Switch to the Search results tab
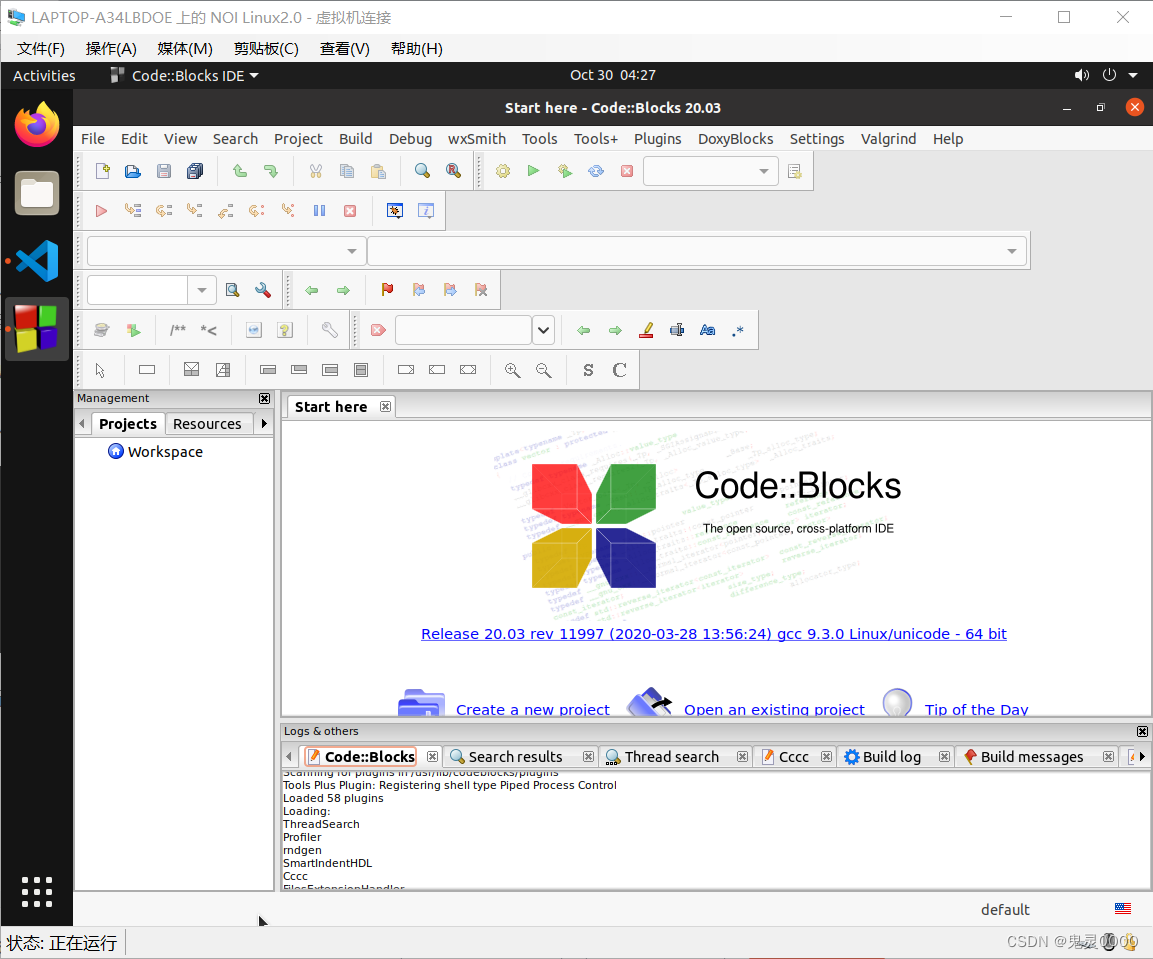The width and height of the screenshot is (1153, 959). (515, 757)
